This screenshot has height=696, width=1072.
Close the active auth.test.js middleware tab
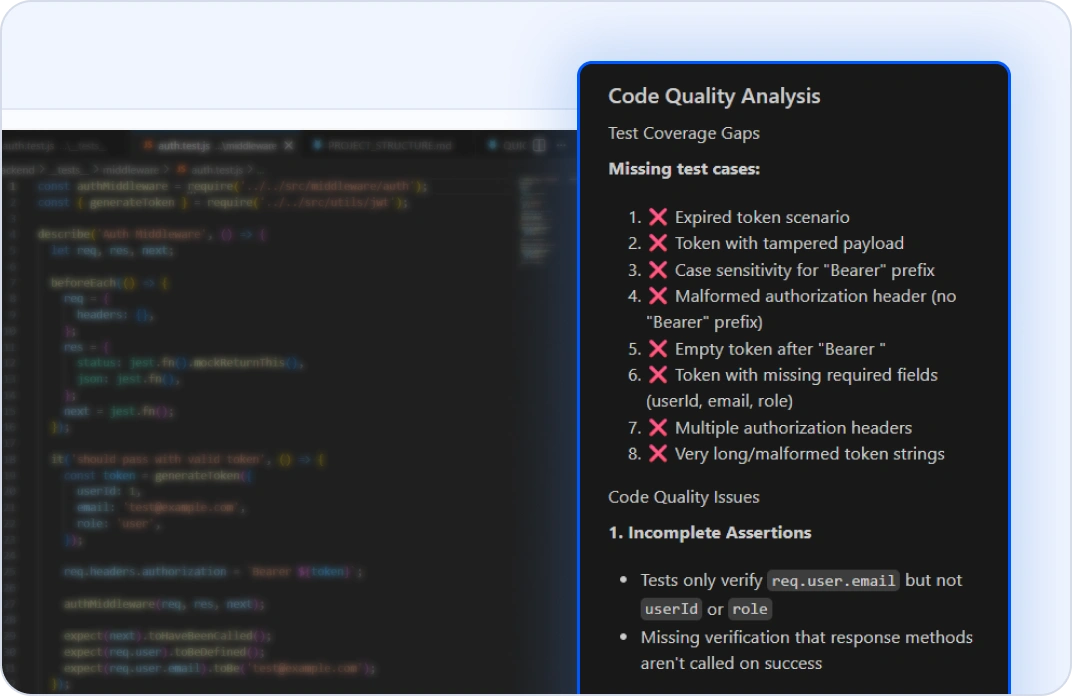coord(289,146)
